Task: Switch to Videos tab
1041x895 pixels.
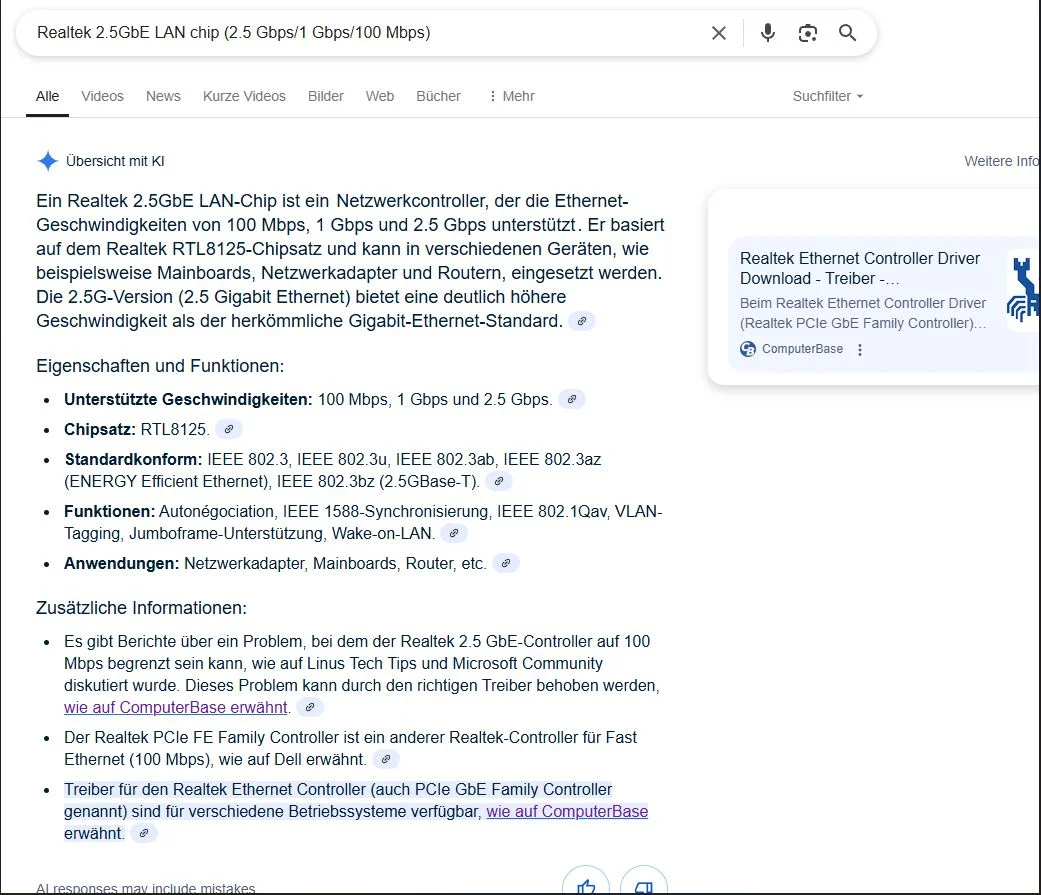Action: [102, 96]
